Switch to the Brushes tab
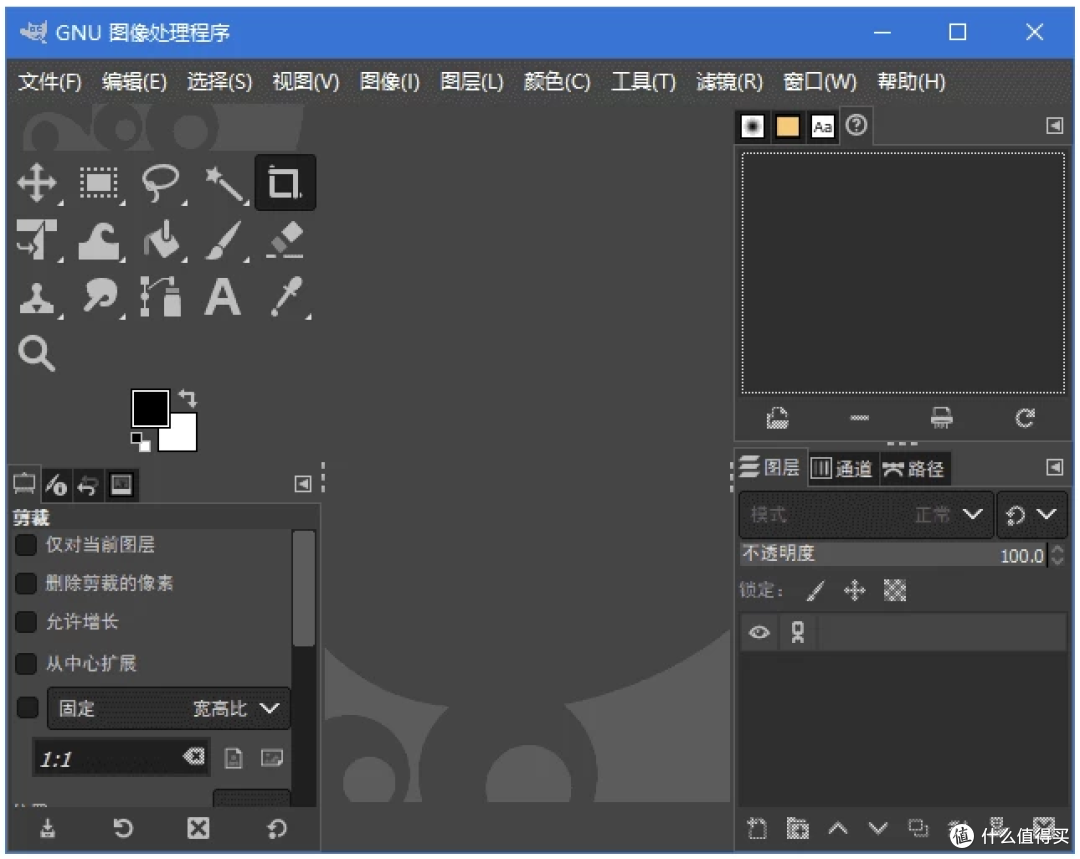1080x859 pixels. coord(753,127)
